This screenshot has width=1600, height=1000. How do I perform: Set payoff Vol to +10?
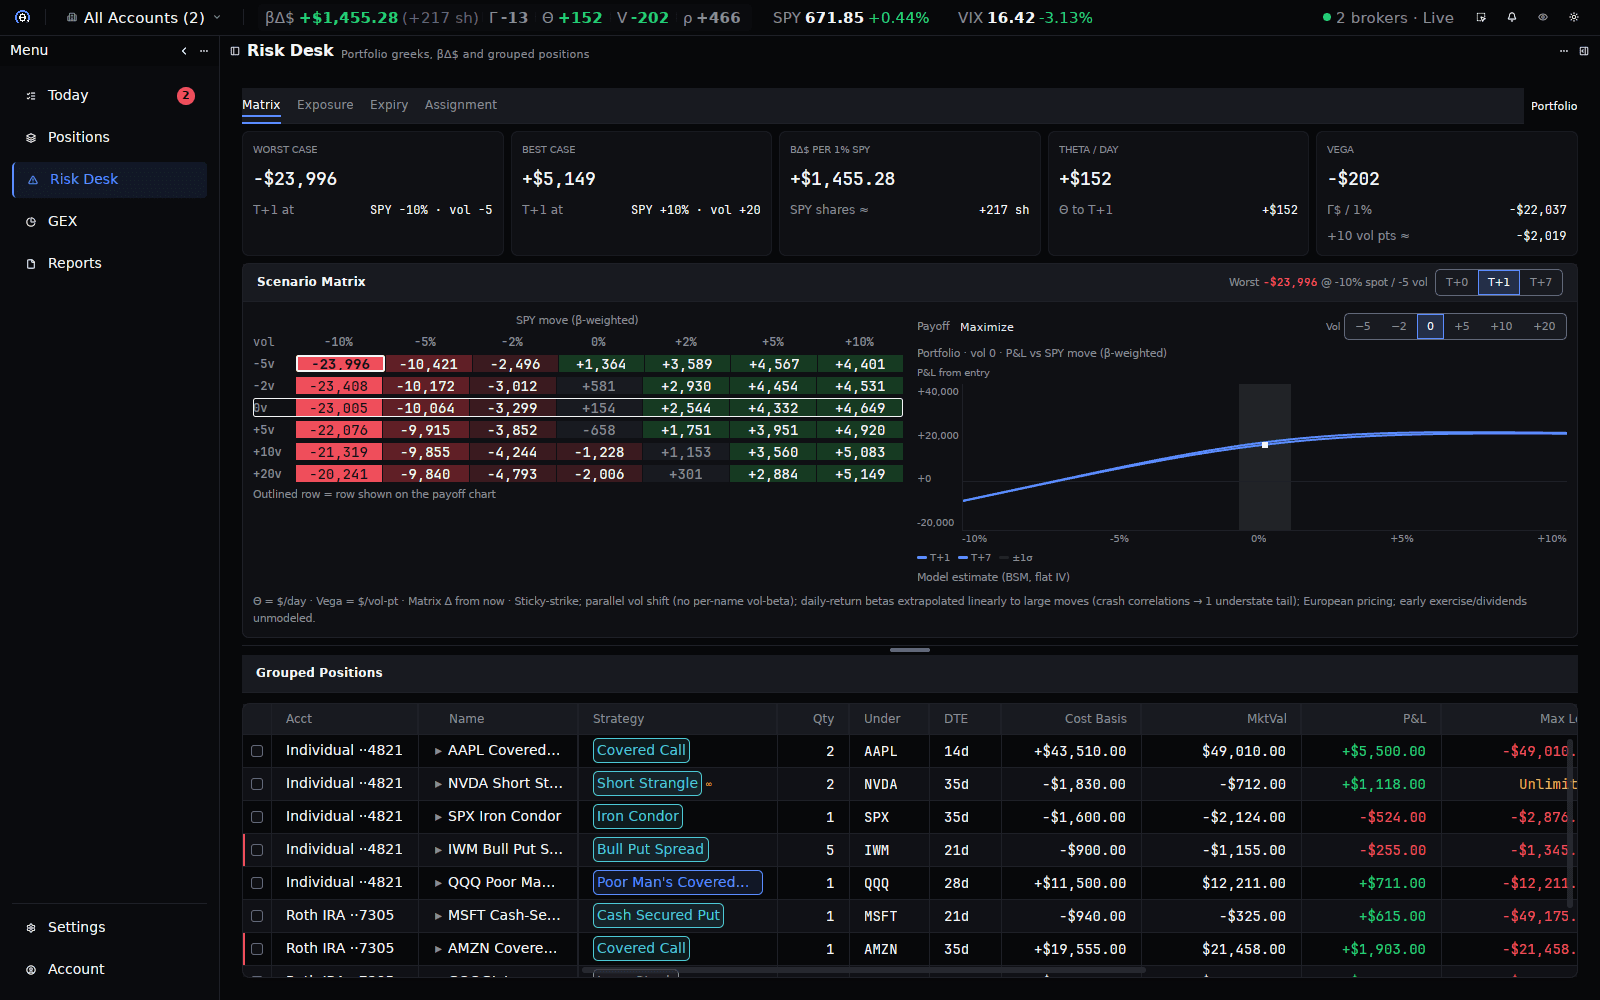tap(1501, 326)
